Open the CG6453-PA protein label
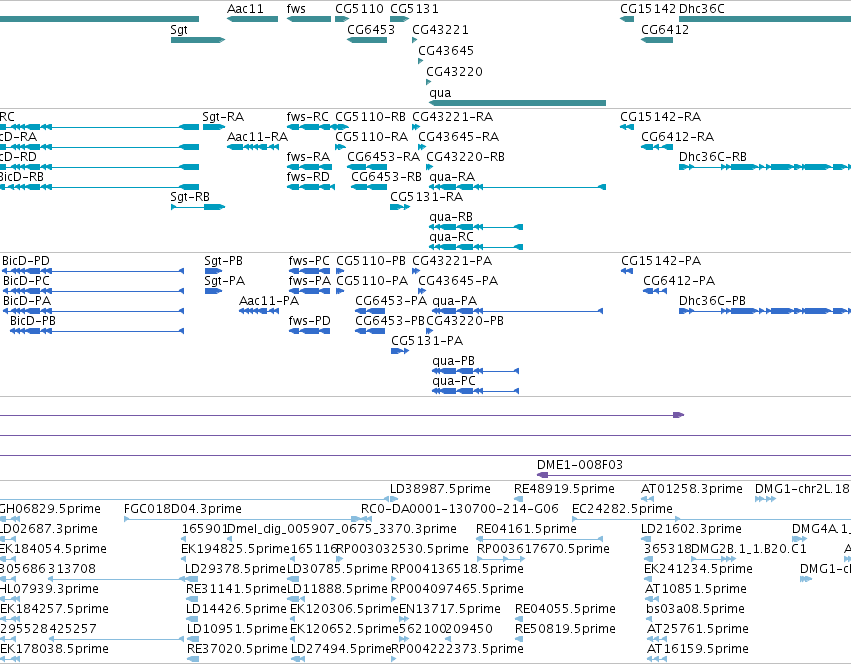The image size is (851, 664). coord(391,301)
